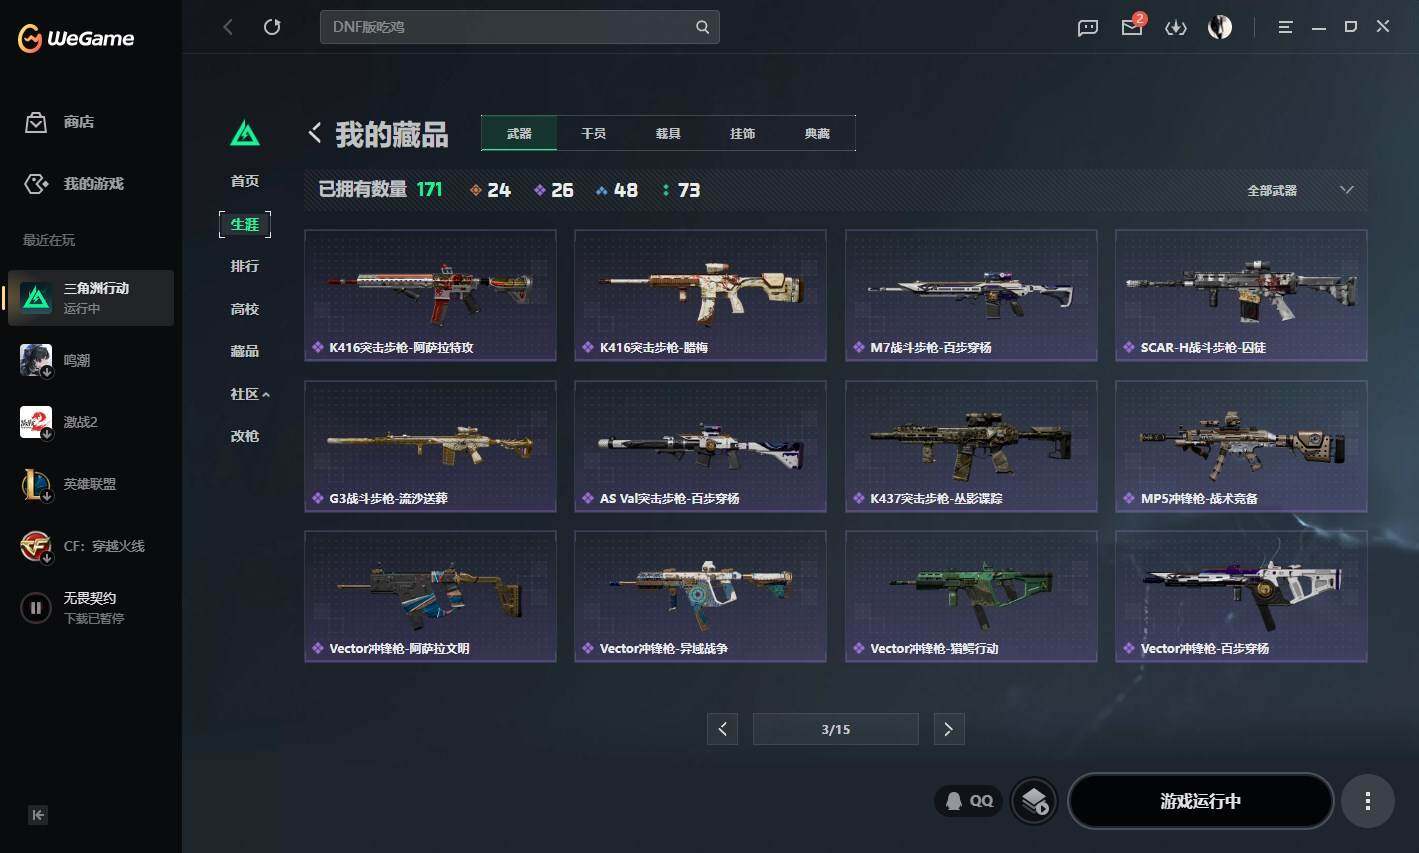Open 商店 in the left sidebar
Image resolution: width=1419 pixels, height=853 pixels.
point(59,122)
